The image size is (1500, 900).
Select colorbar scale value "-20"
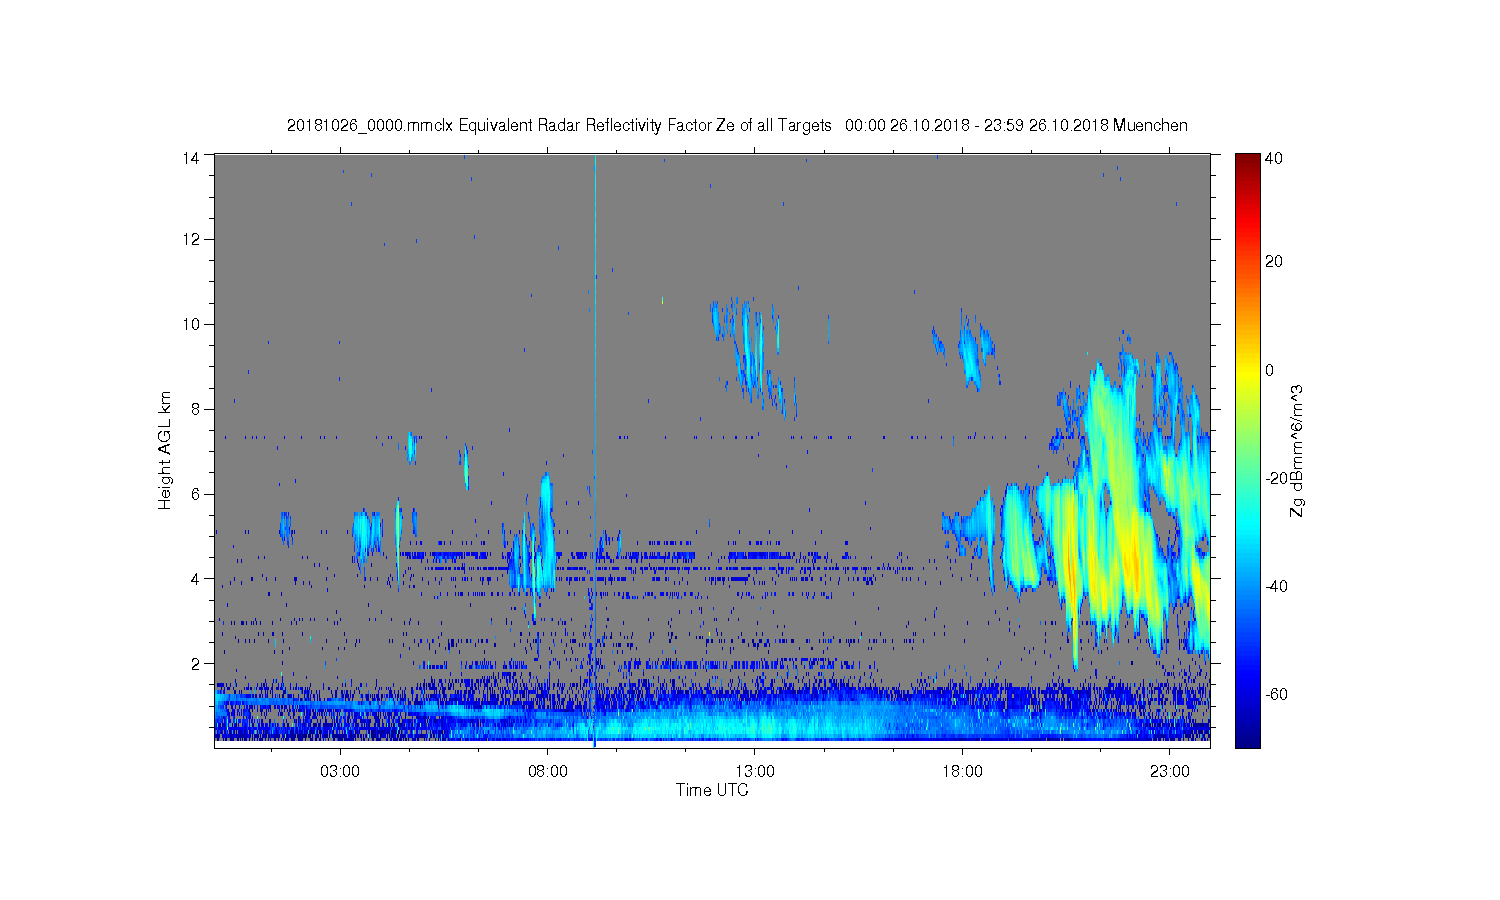click(x=1276, y=478)
